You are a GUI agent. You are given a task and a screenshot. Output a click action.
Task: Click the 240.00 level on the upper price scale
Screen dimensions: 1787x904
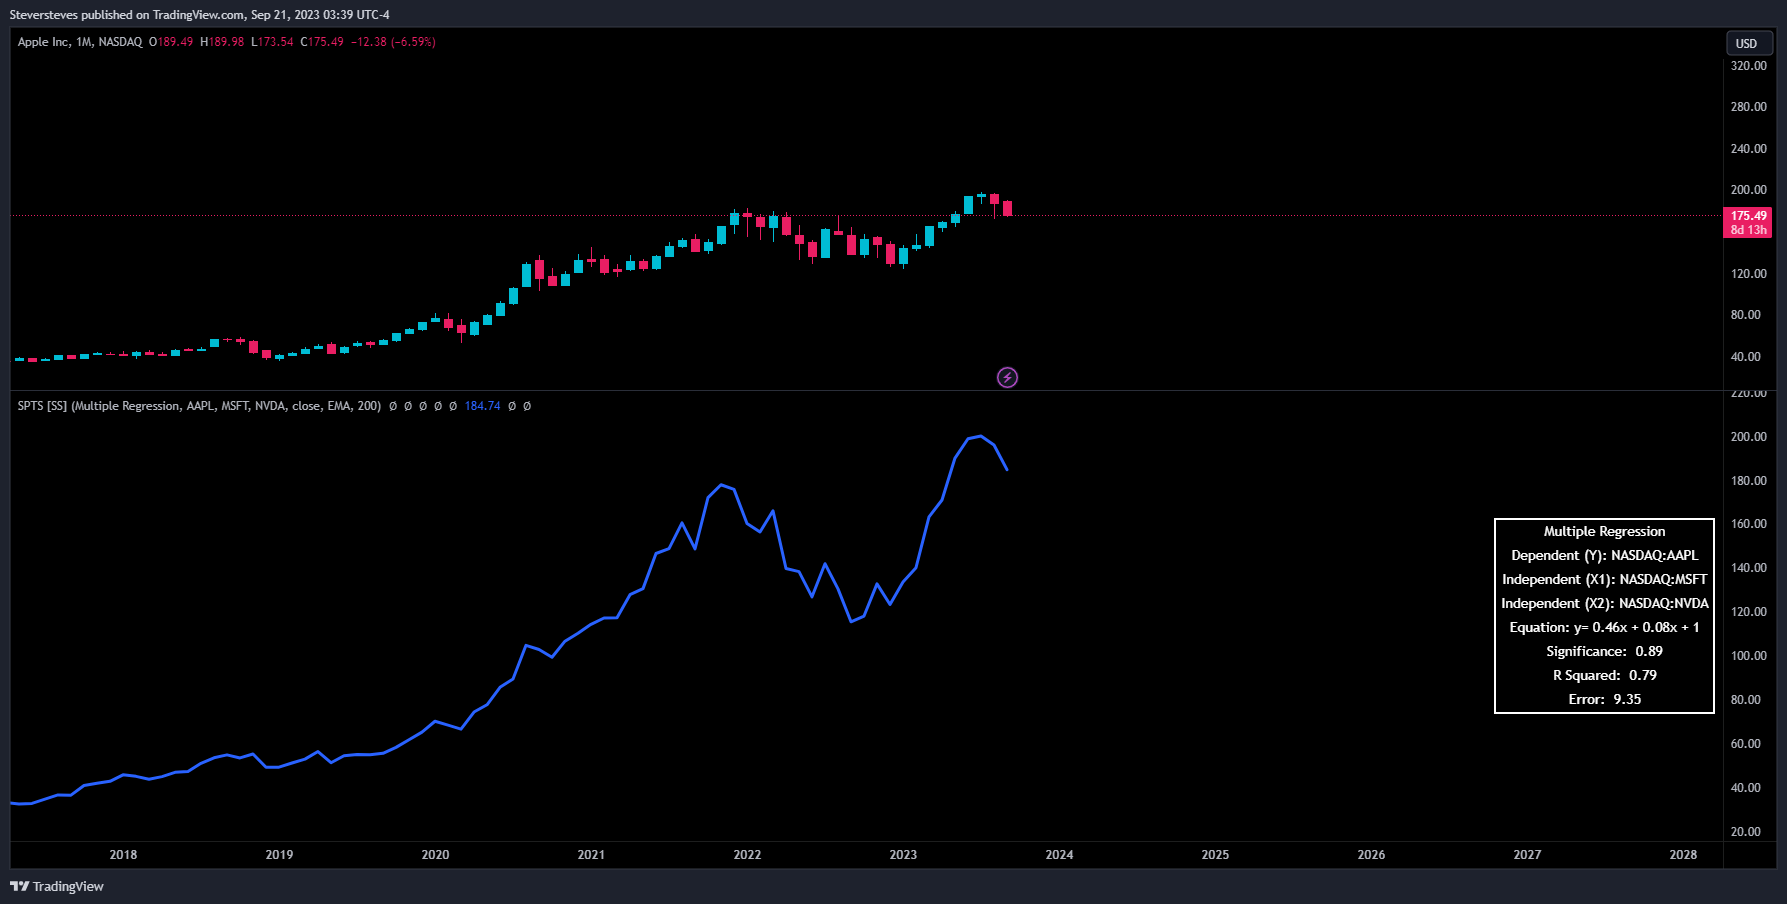click(x=1748, y=148)
